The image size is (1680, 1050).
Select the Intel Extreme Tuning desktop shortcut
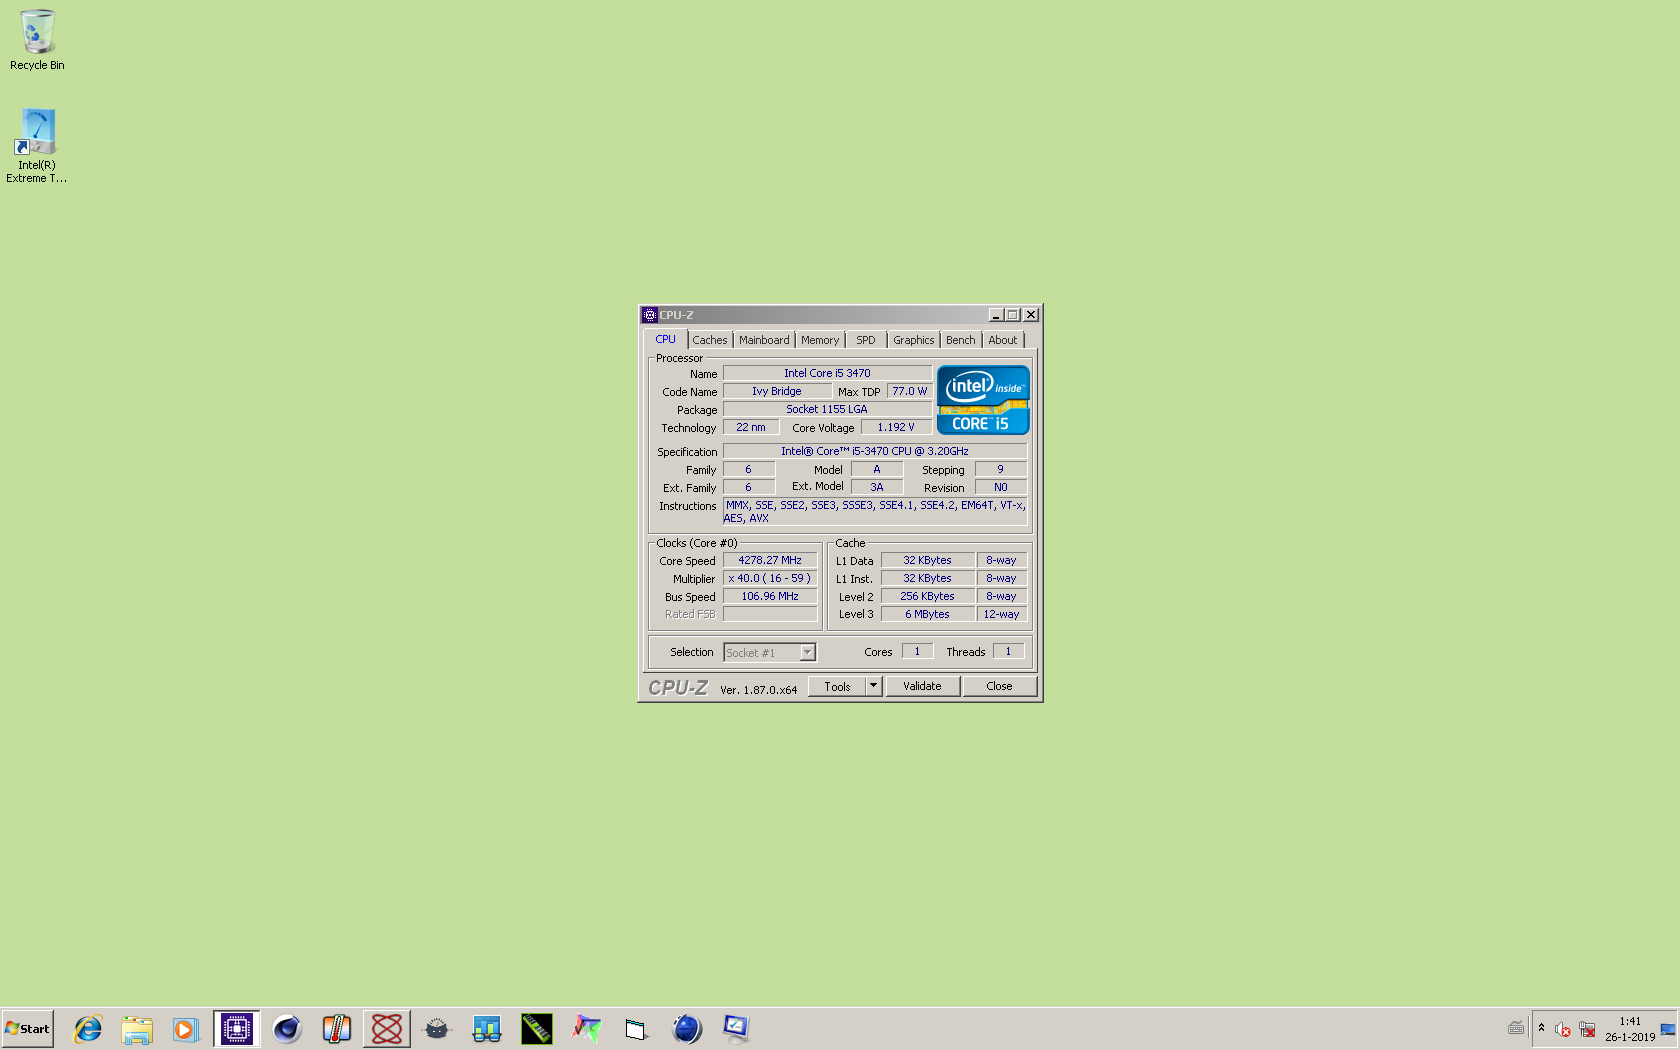tap(37, 146)
